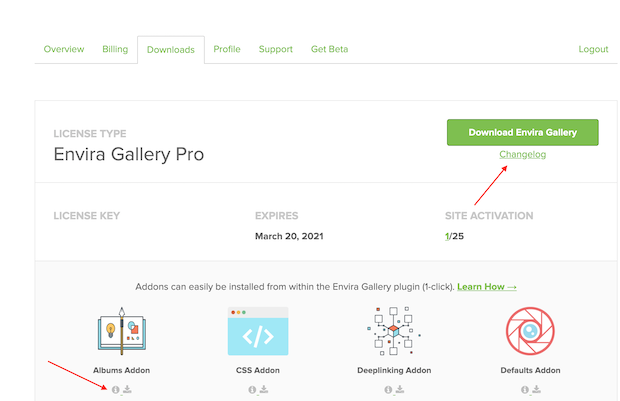The image size is (620, 401).
Task: Open the Support tab
Action: pos(276,49)
